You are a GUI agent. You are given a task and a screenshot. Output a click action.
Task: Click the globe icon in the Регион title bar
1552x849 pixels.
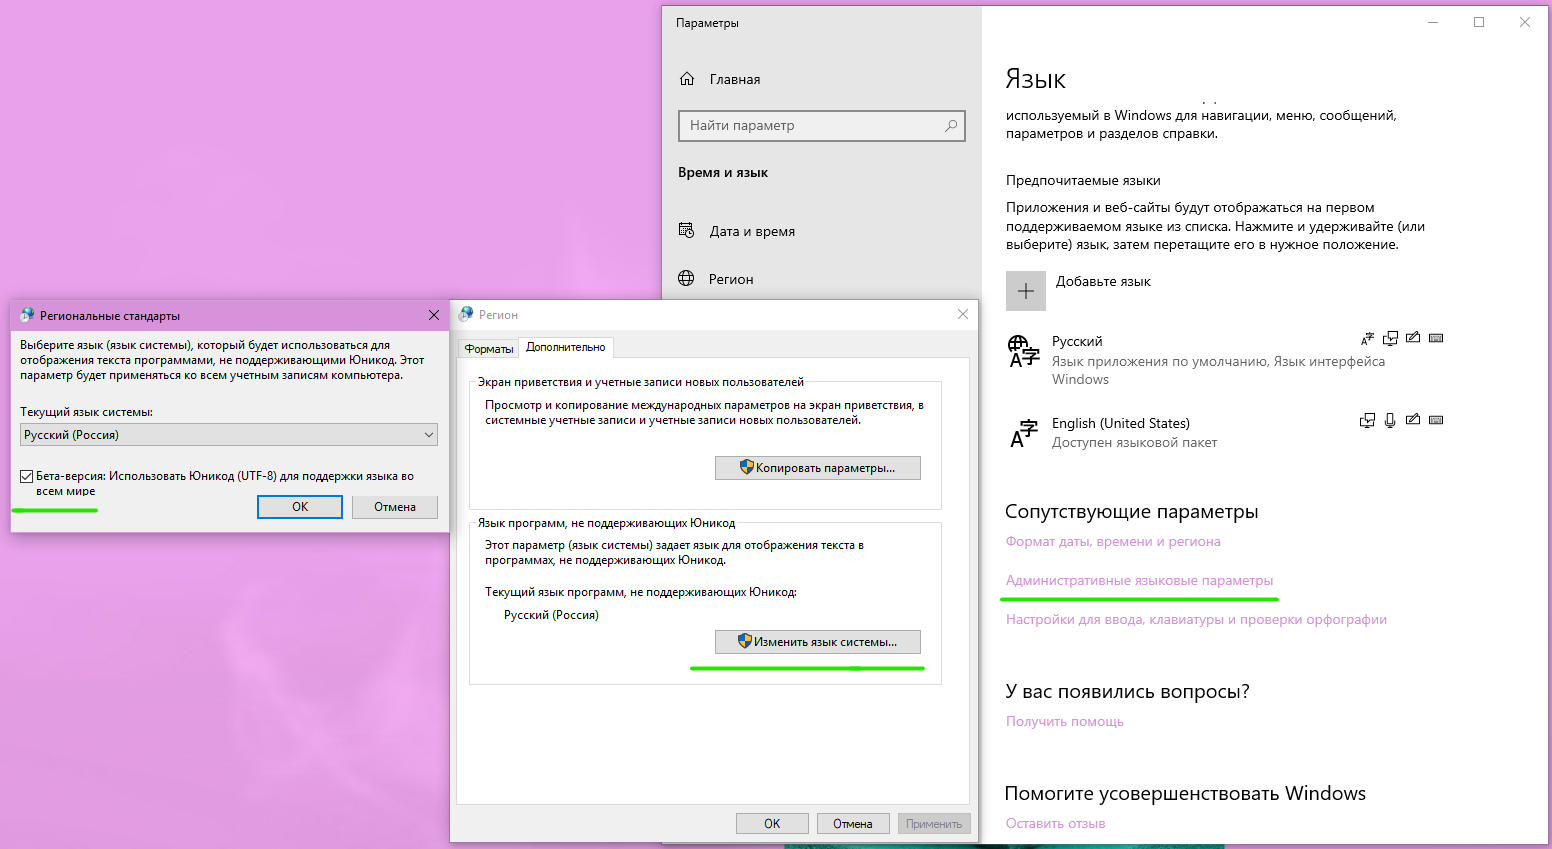click(x=466, y=314)
